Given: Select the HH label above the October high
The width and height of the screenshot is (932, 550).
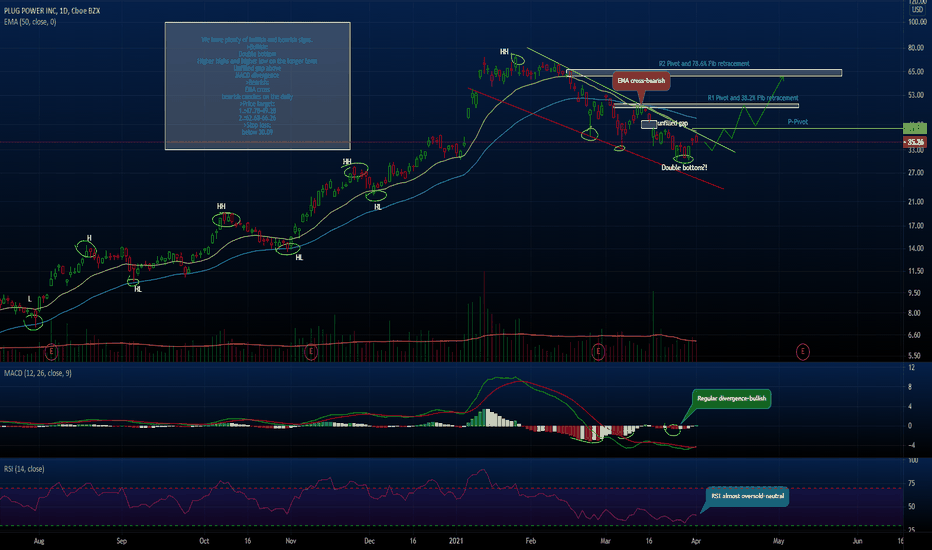Looking at the screenshot, I should click(x=221, y=206).
